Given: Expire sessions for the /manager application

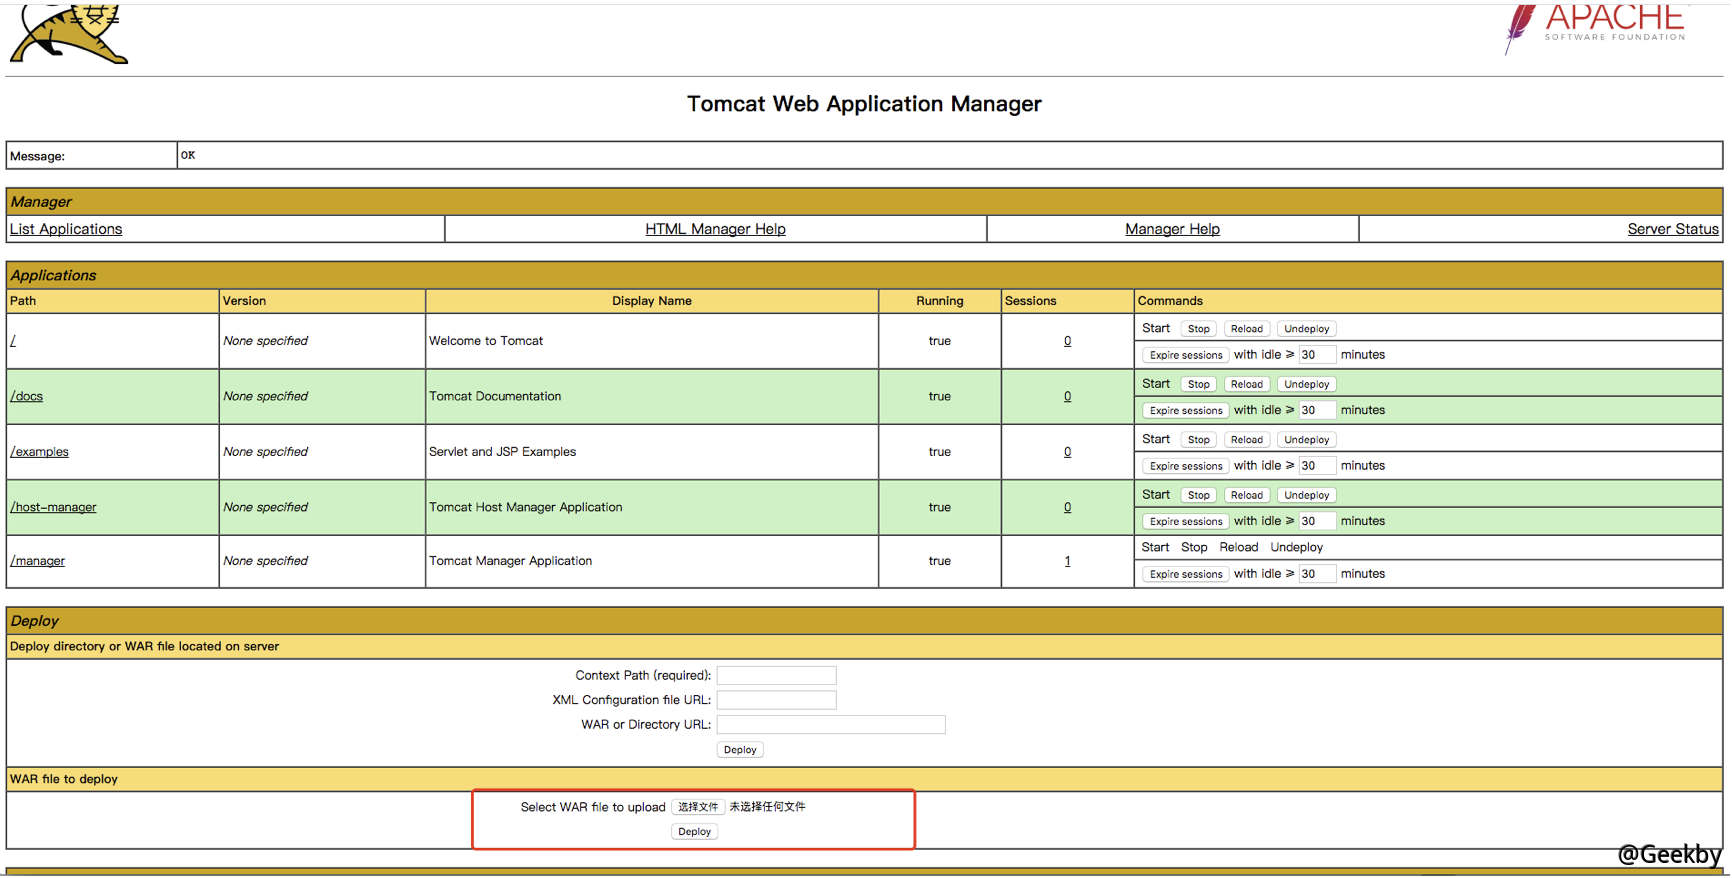Looking at the screenshot, I should coord(1185,574).
